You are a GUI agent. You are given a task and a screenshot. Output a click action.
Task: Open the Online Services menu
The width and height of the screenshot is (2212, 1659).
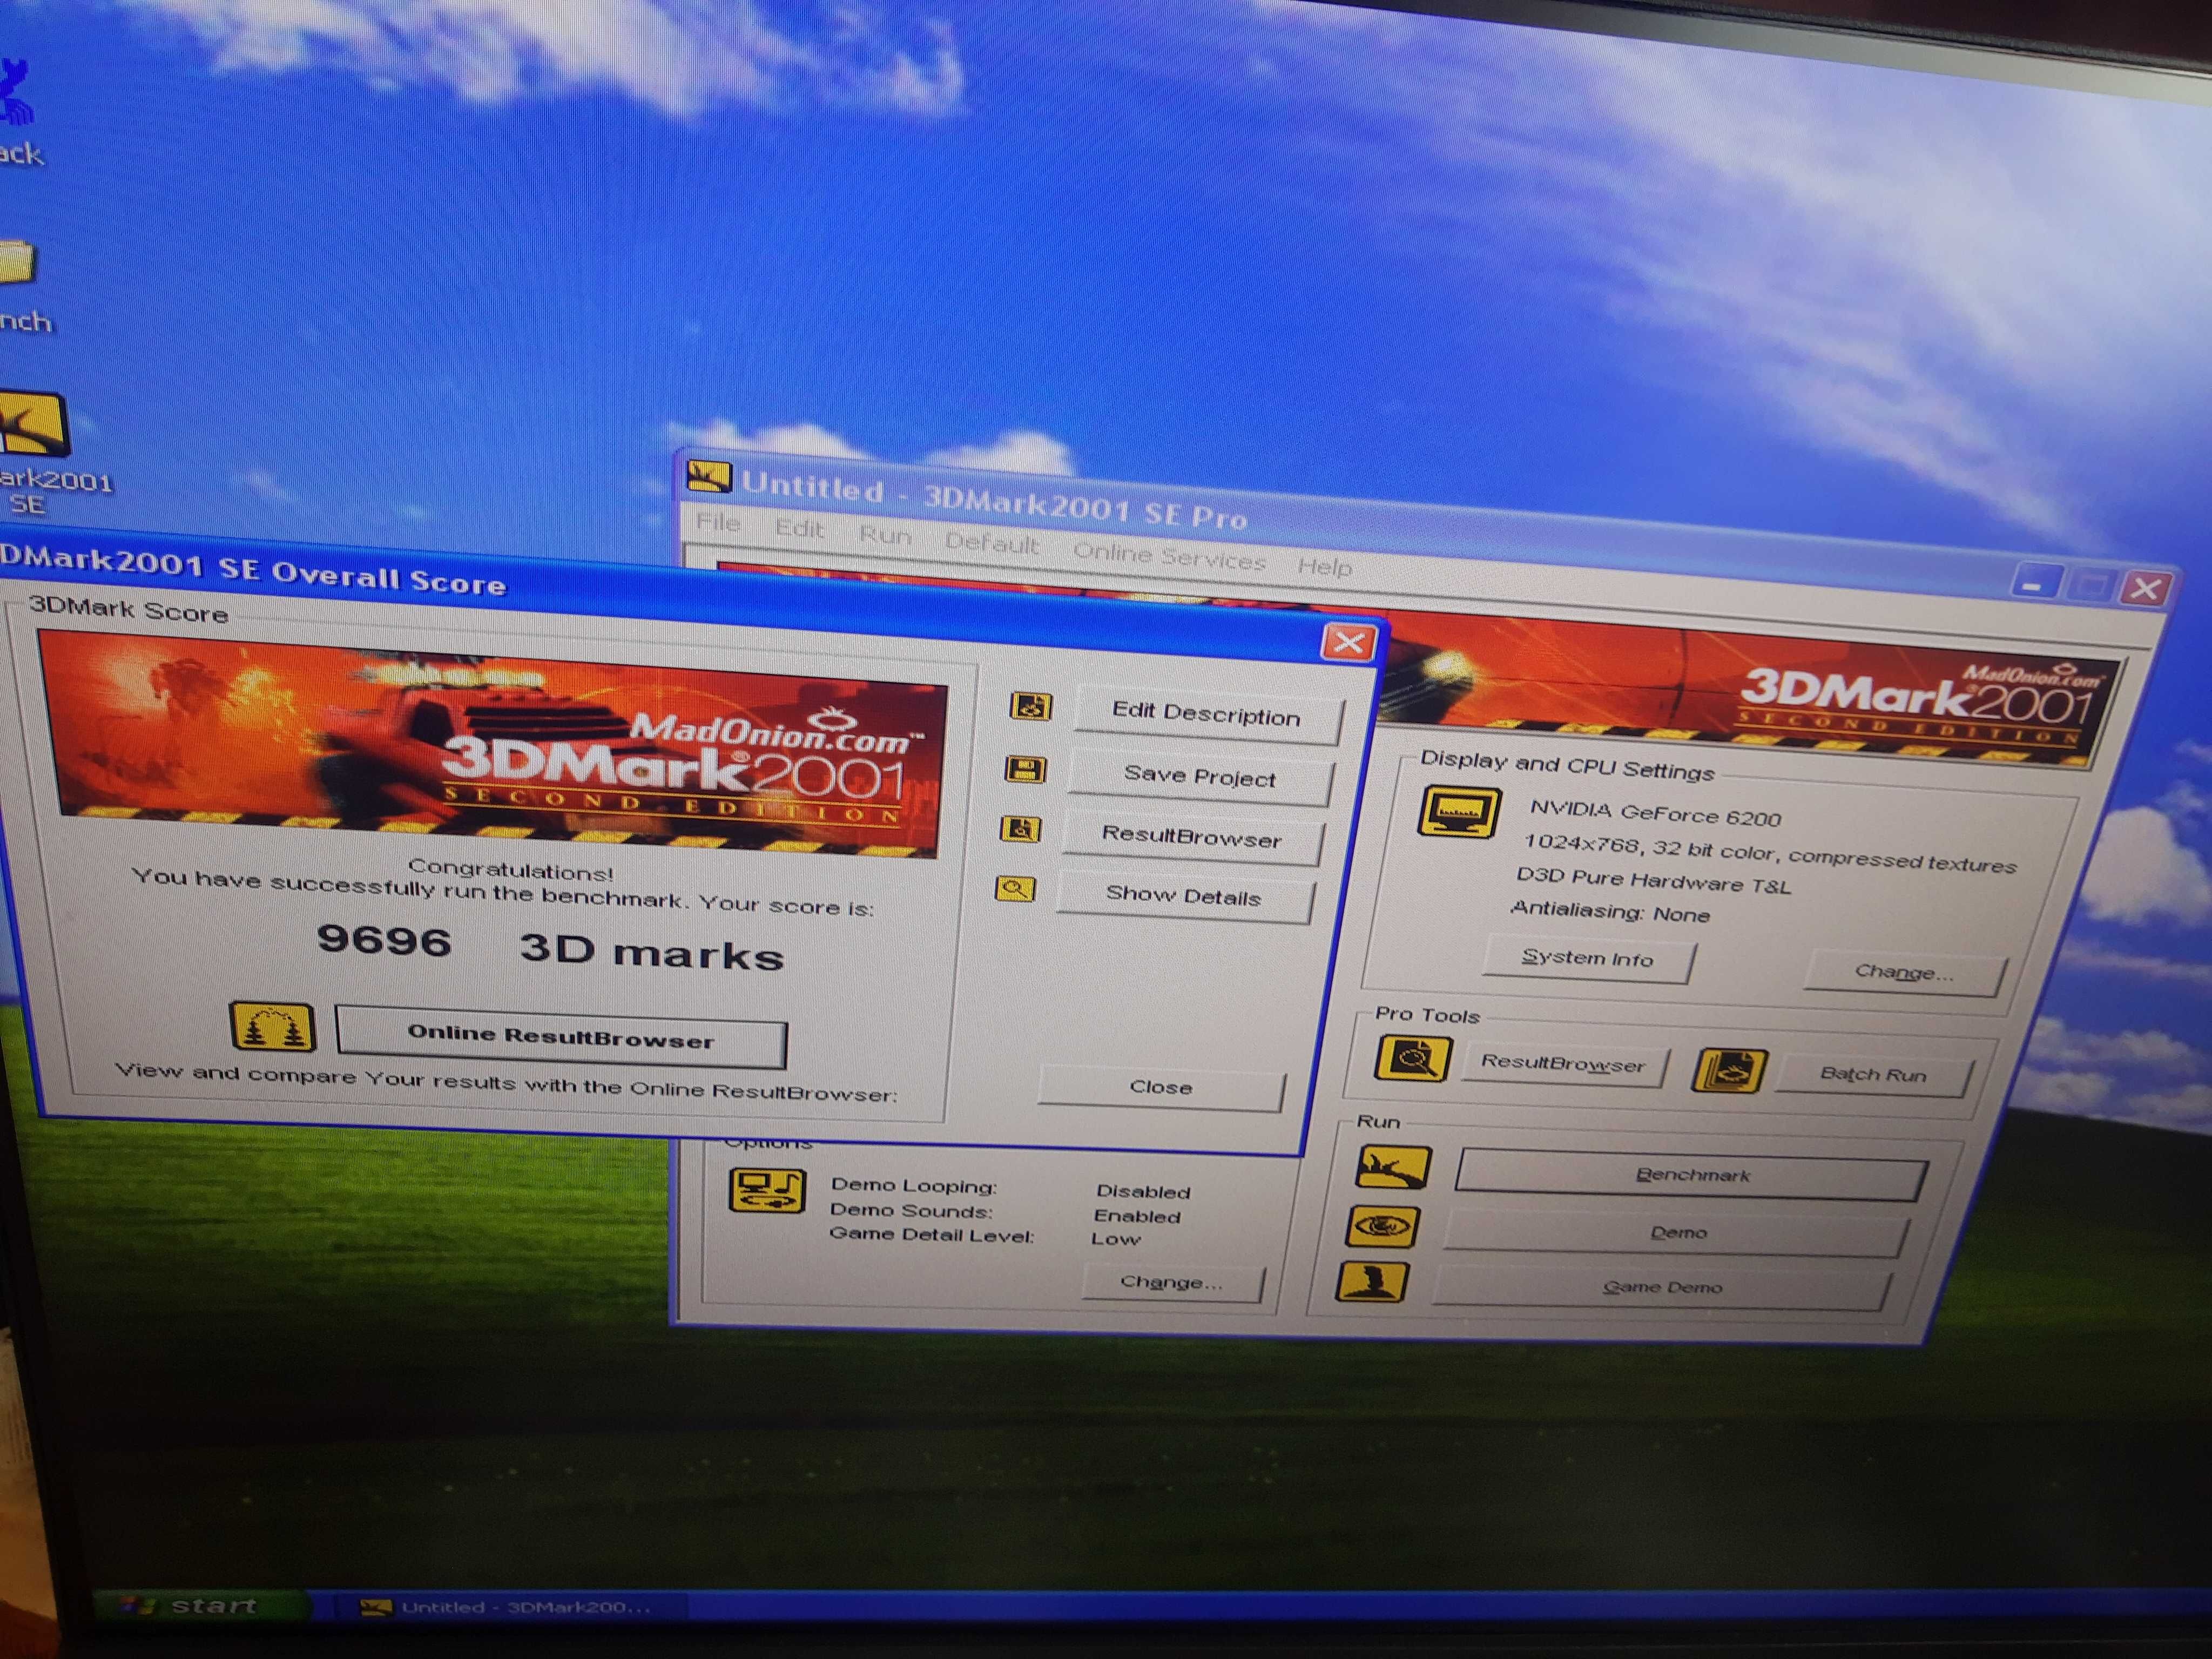pos(1169,556)
